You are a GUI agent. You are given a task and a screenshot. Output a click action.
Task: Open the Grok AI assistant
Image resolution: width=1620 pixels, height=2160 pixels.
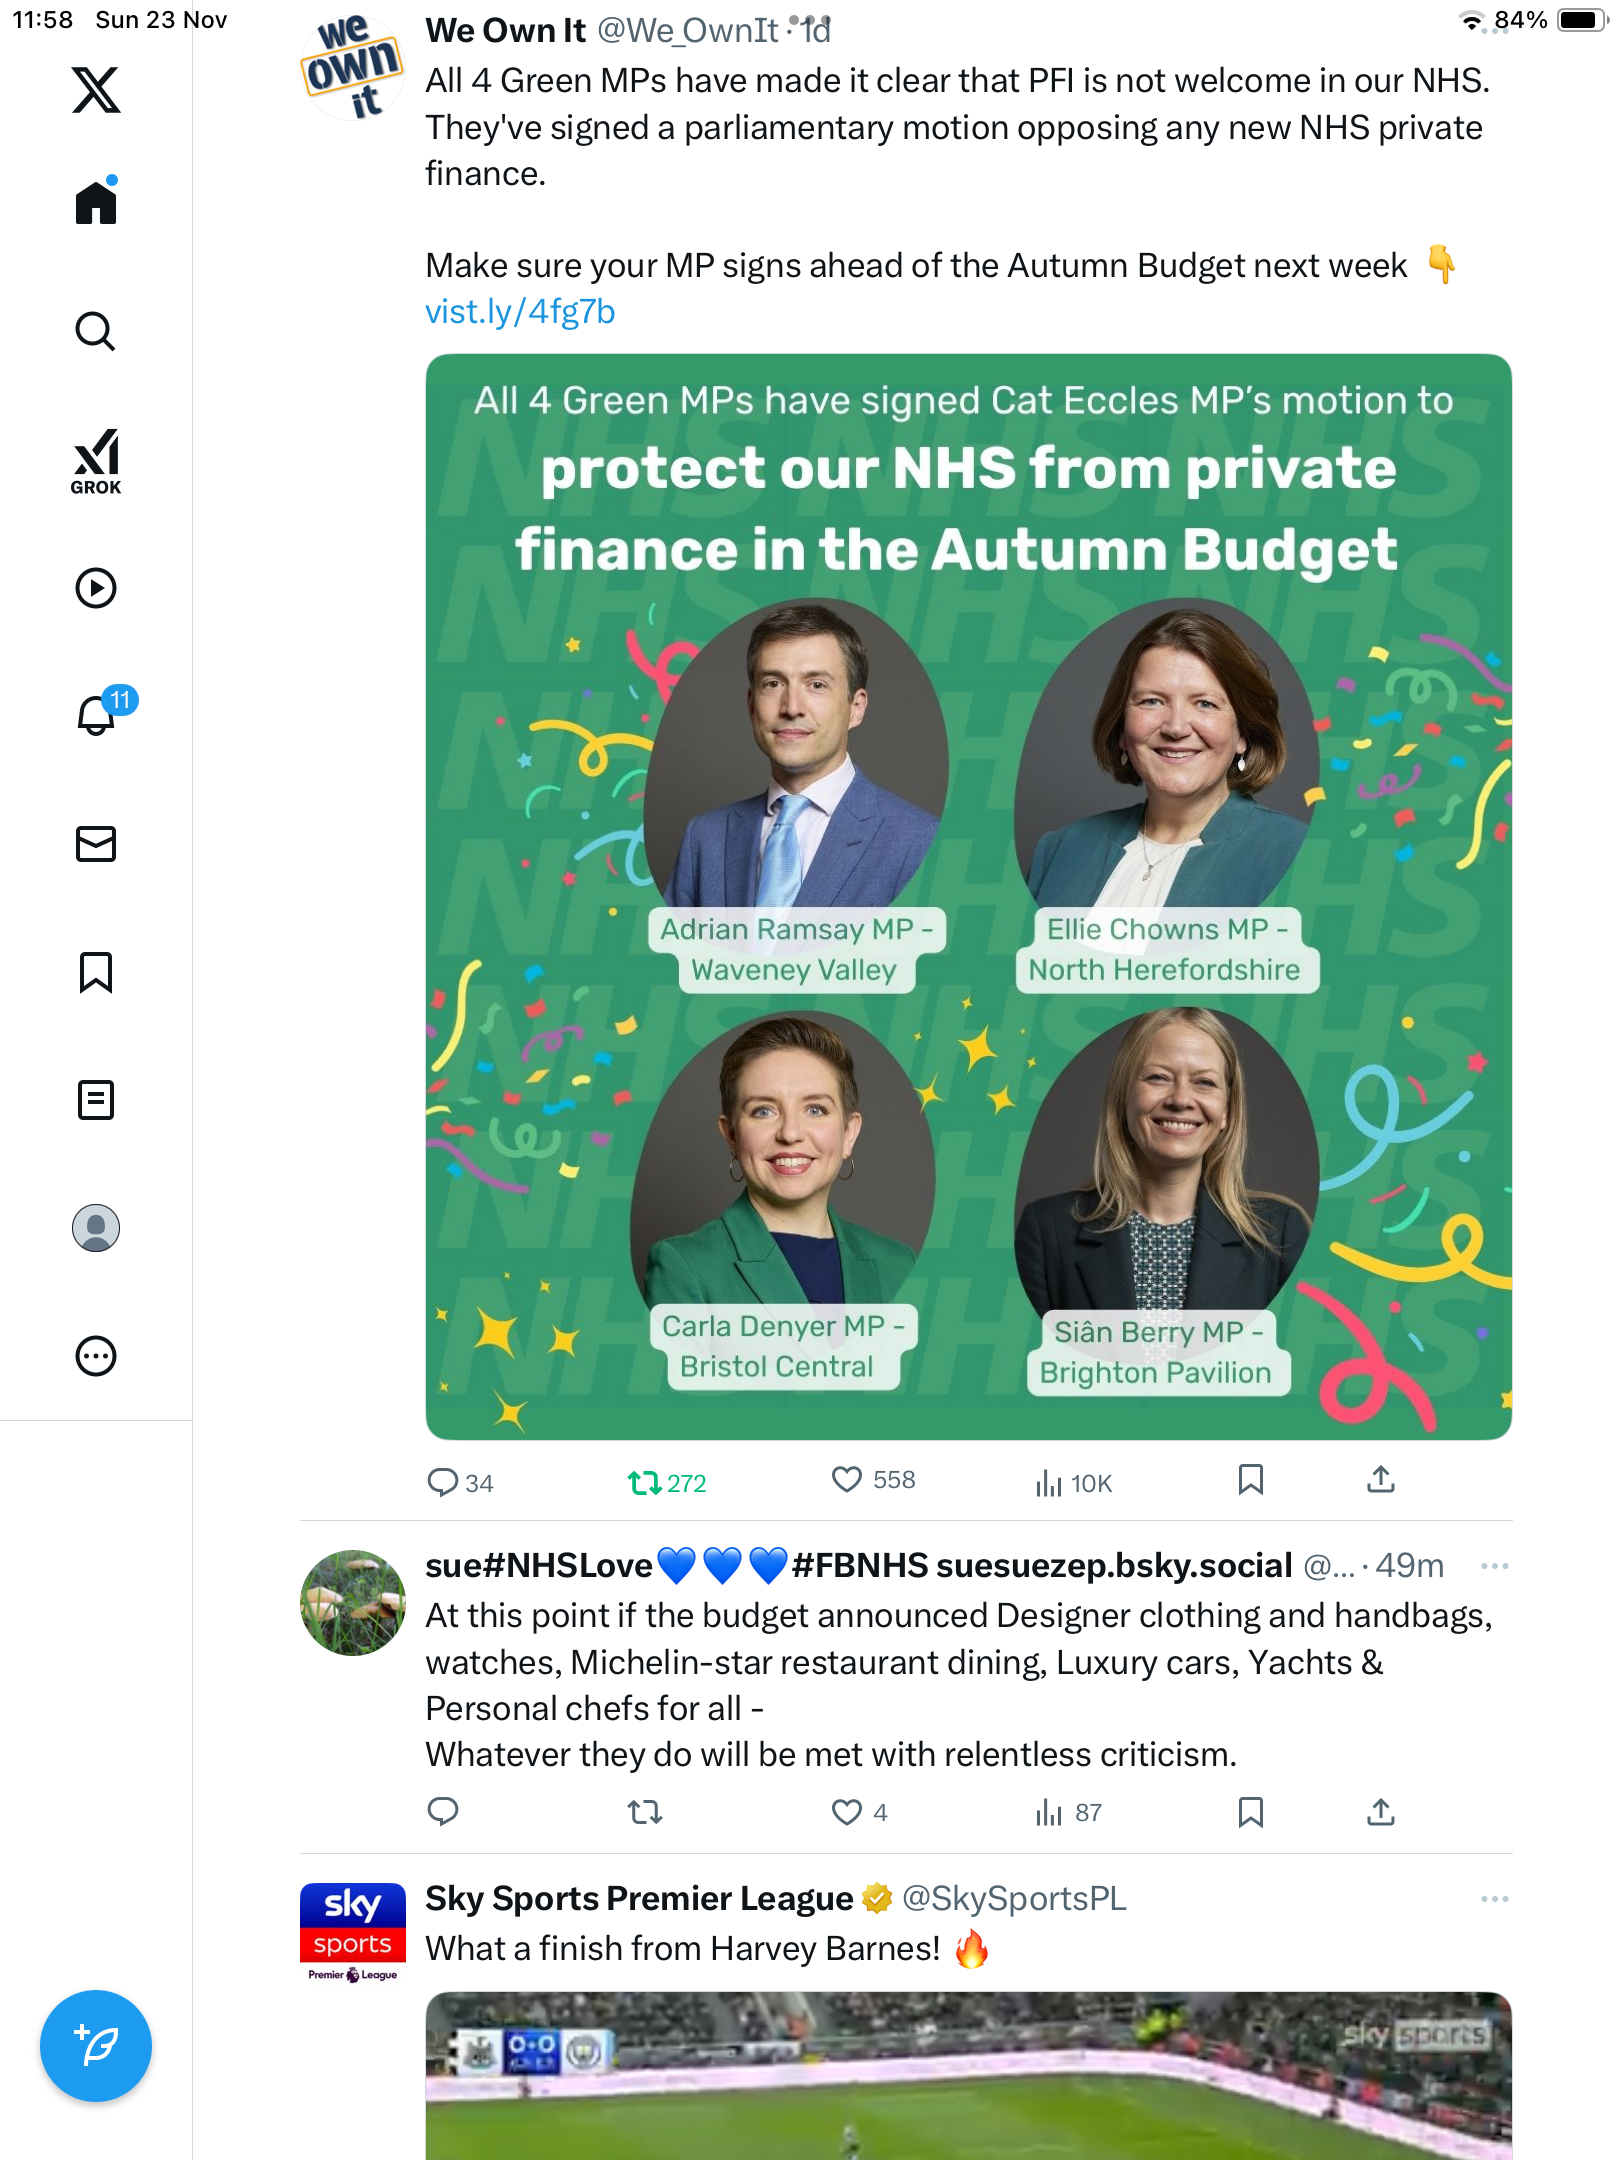[96, 461]
